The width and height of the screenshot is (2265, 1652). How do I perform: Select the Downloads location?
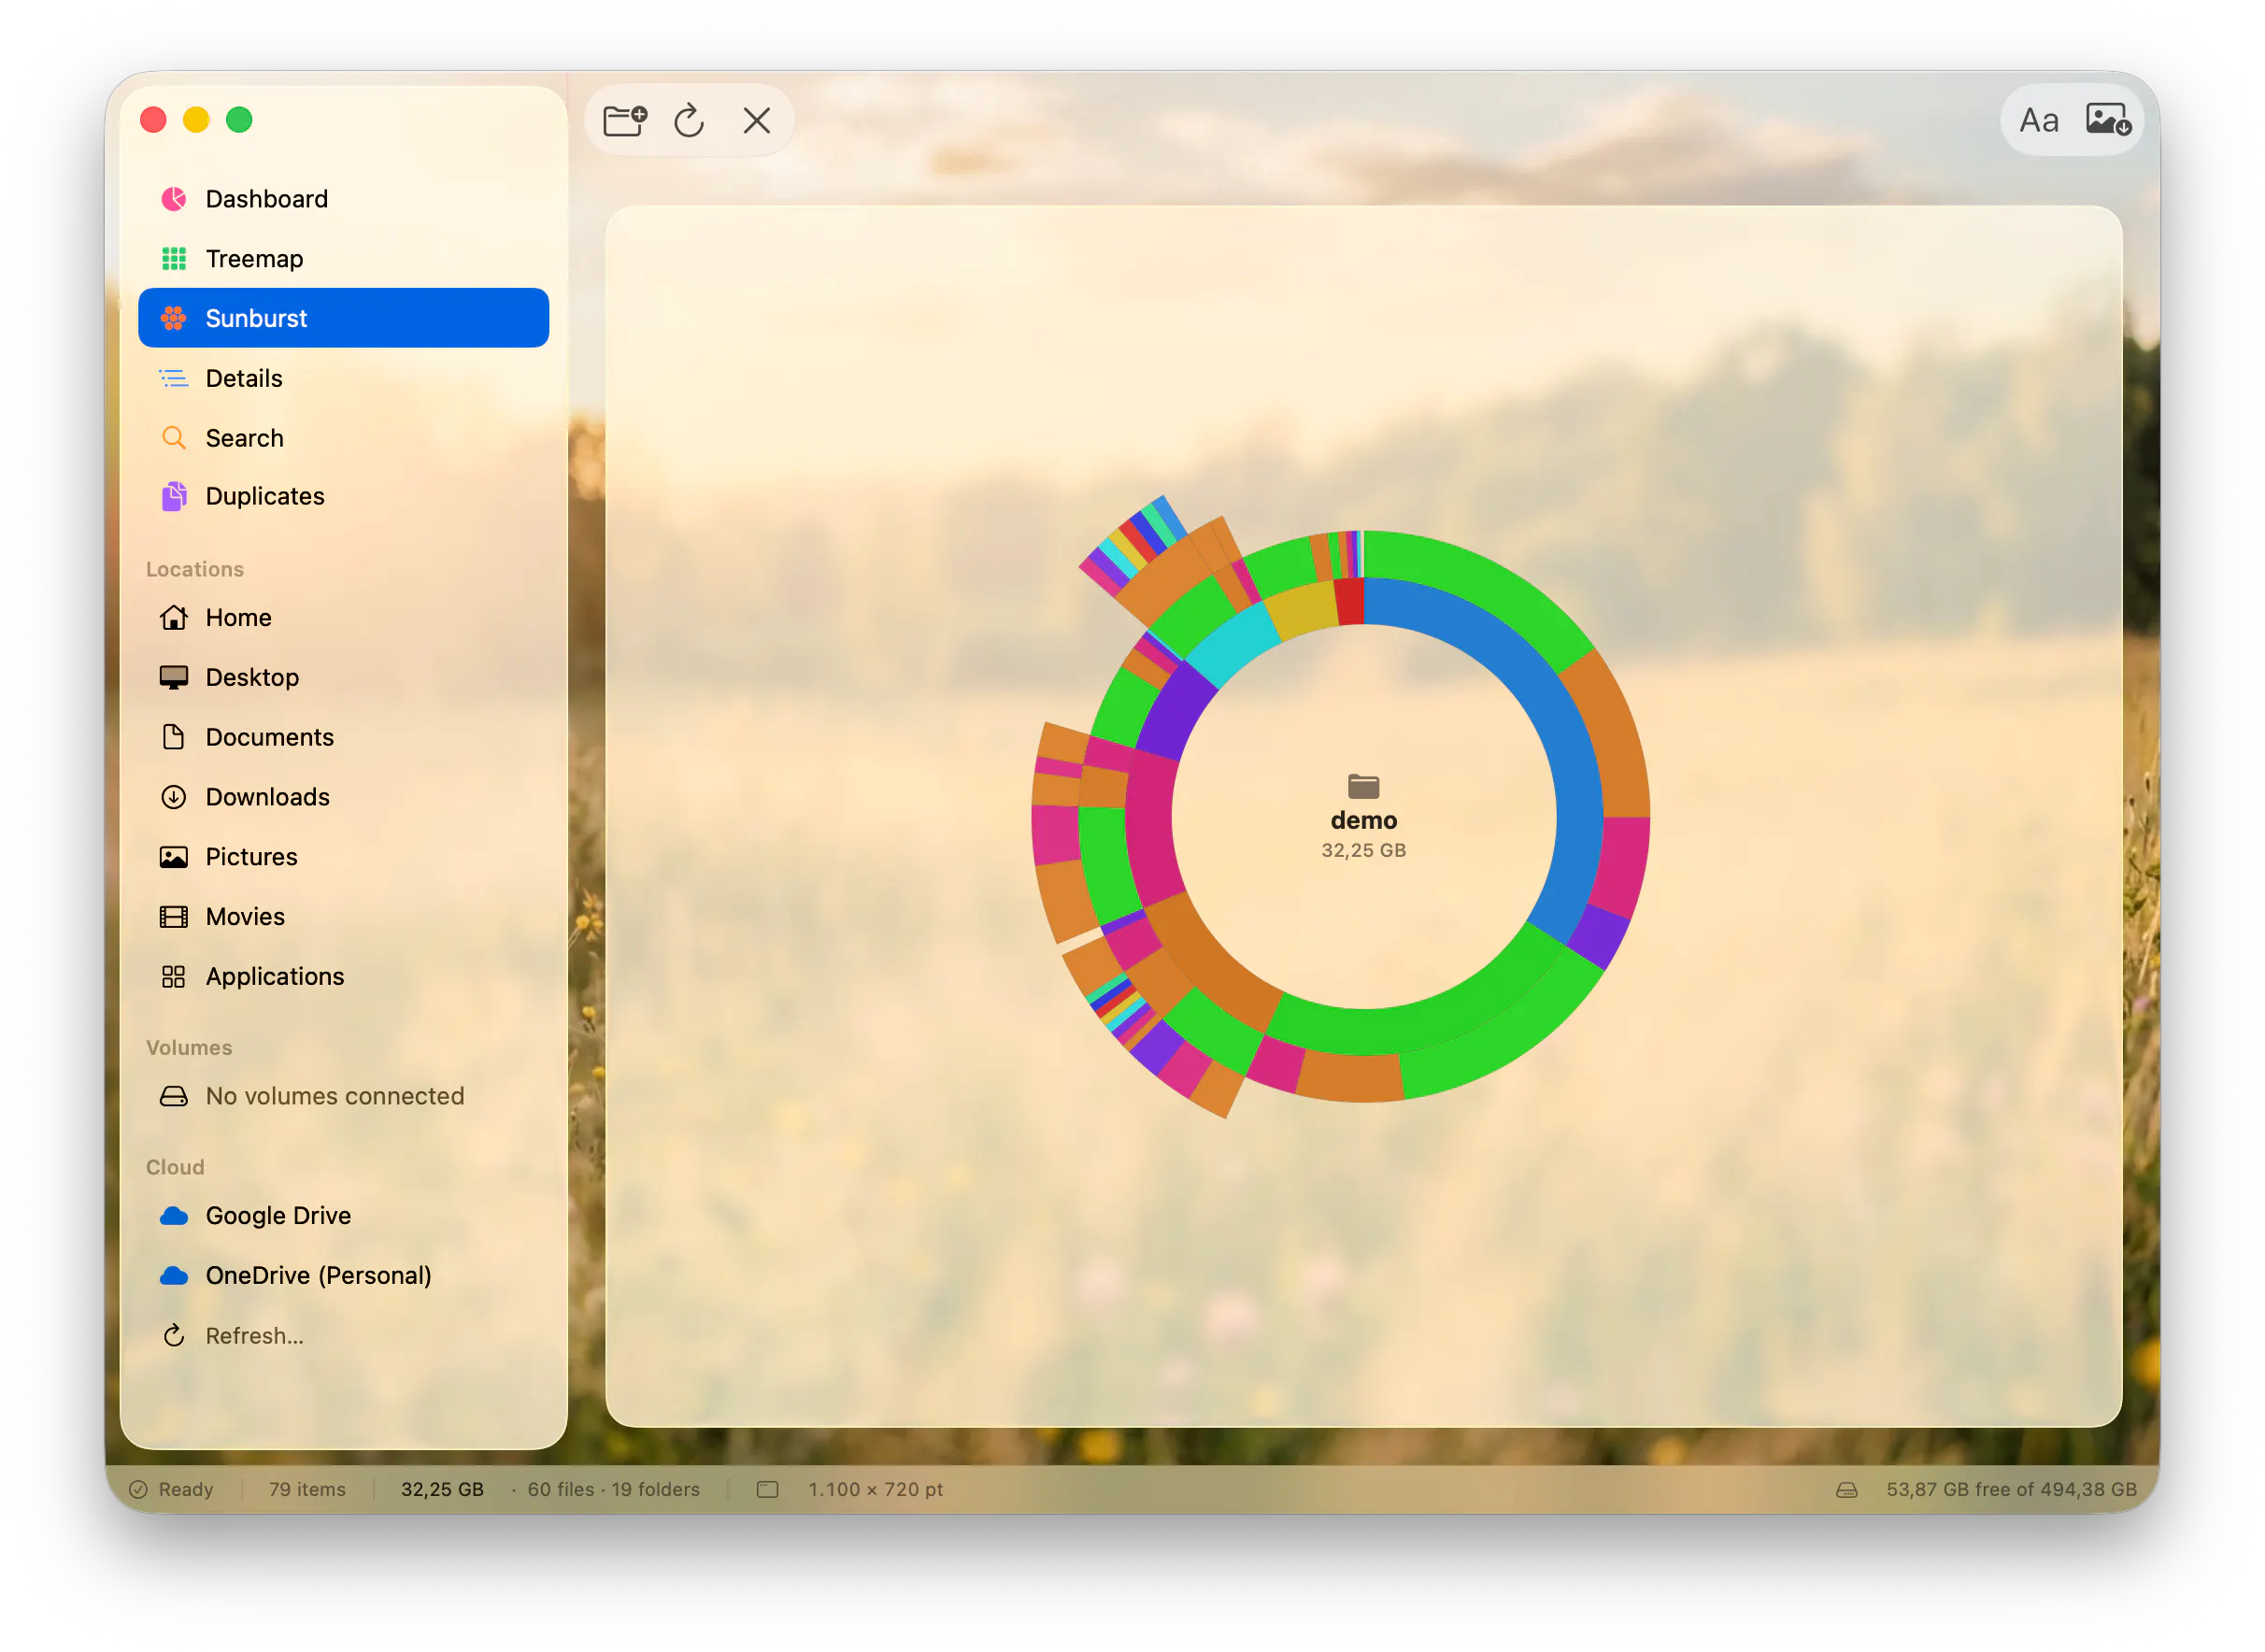343,798
